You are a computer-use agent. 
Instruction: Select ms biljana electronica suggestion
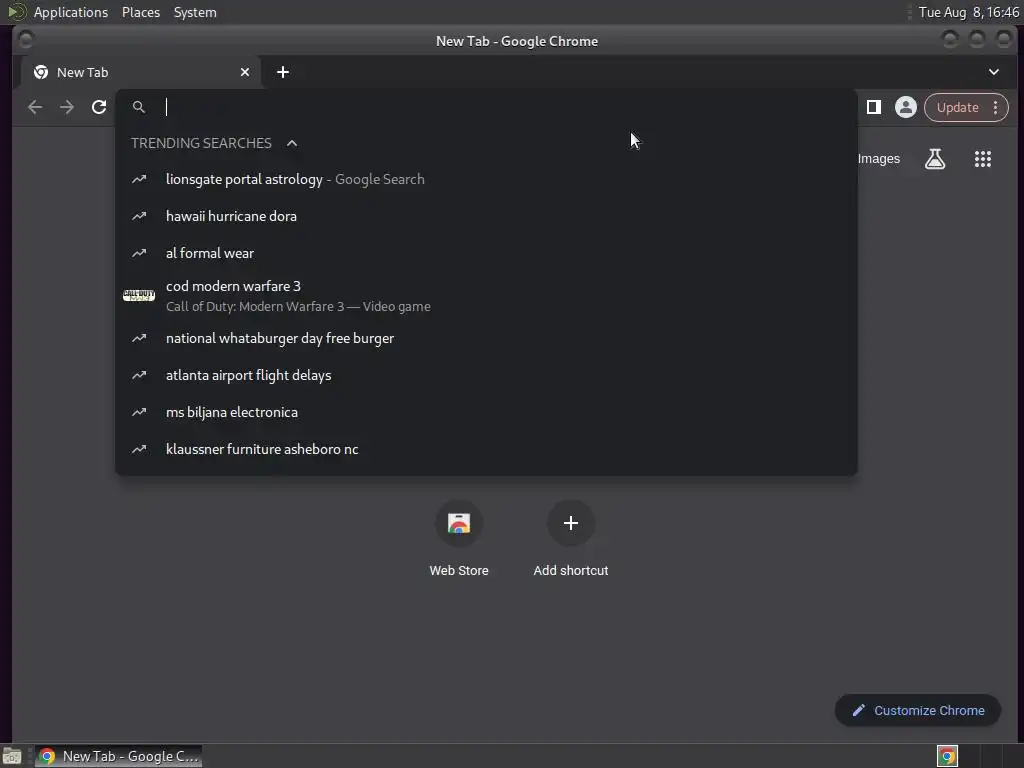click(x=486, y=413)
